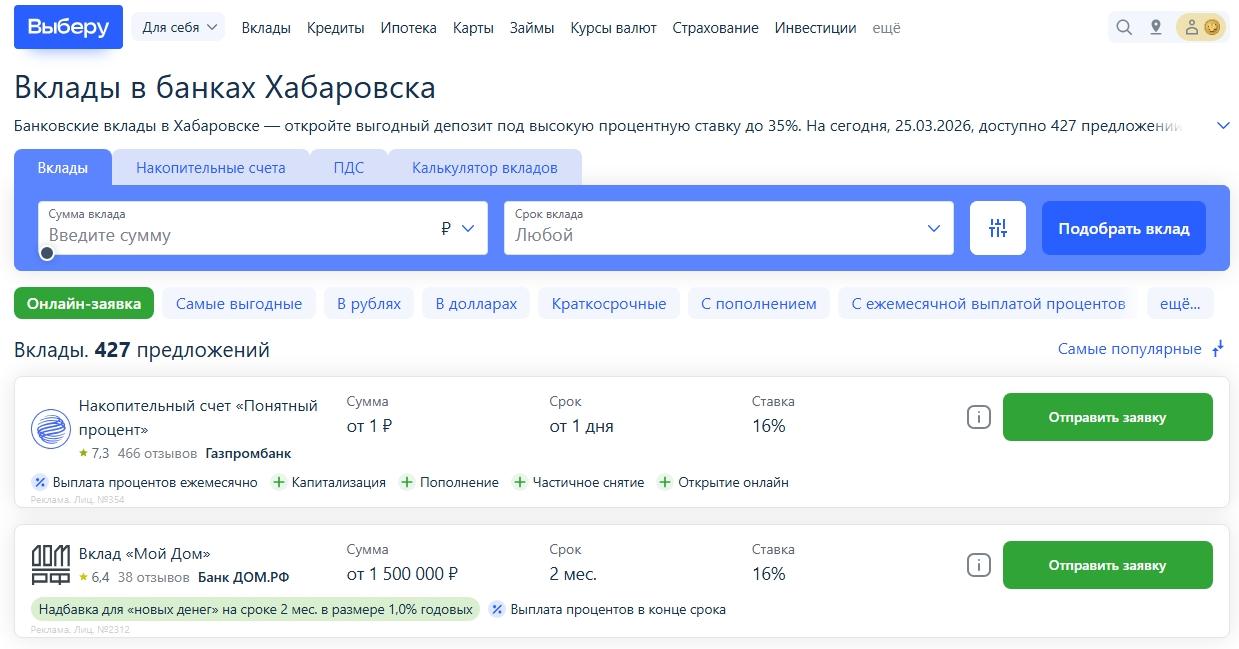Open the «Для себя» dropdown

tap(179, 28)
